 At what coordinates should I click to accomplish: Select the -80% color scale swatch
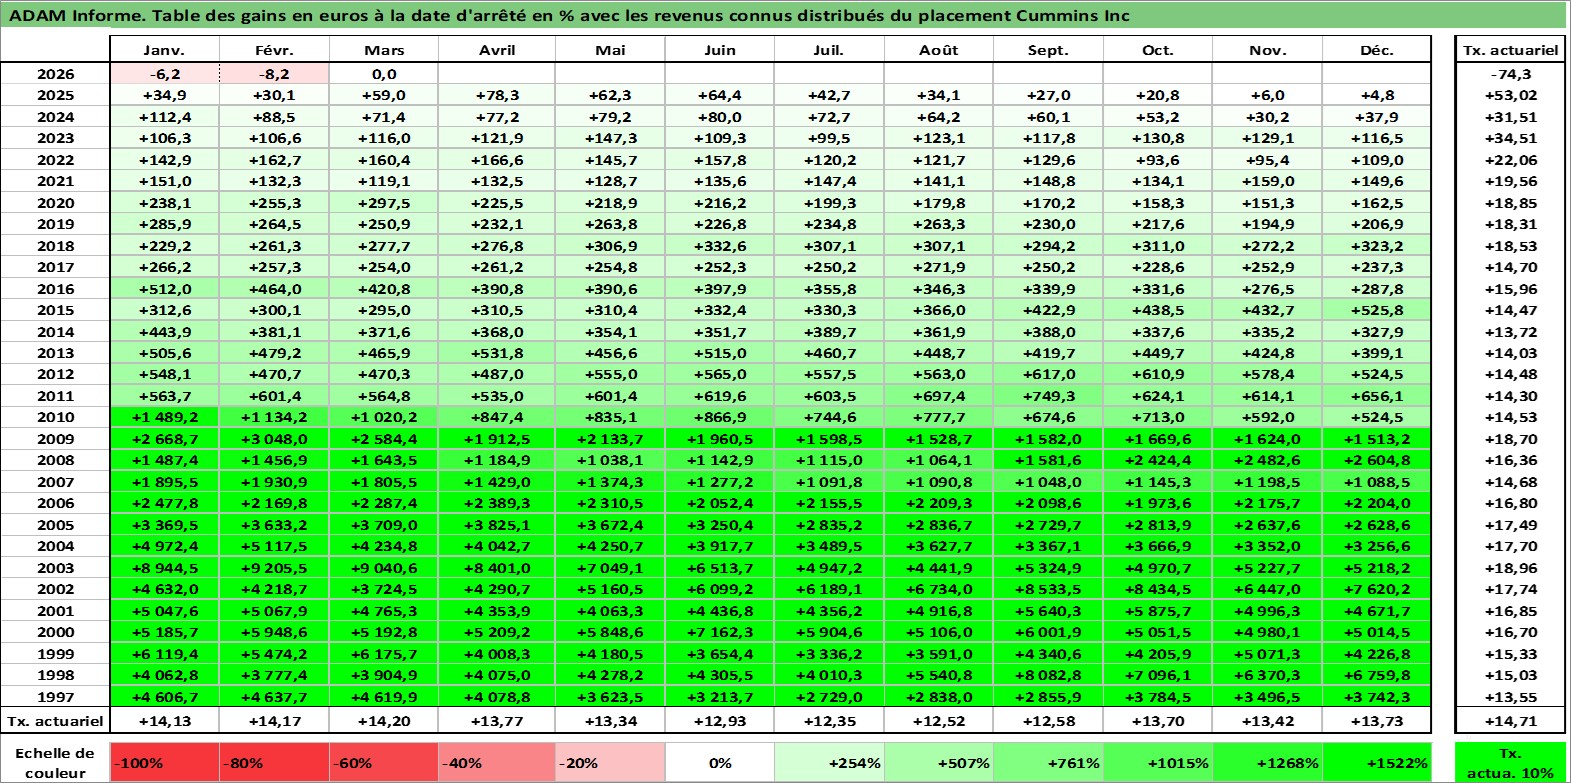[x=274, y=762]
